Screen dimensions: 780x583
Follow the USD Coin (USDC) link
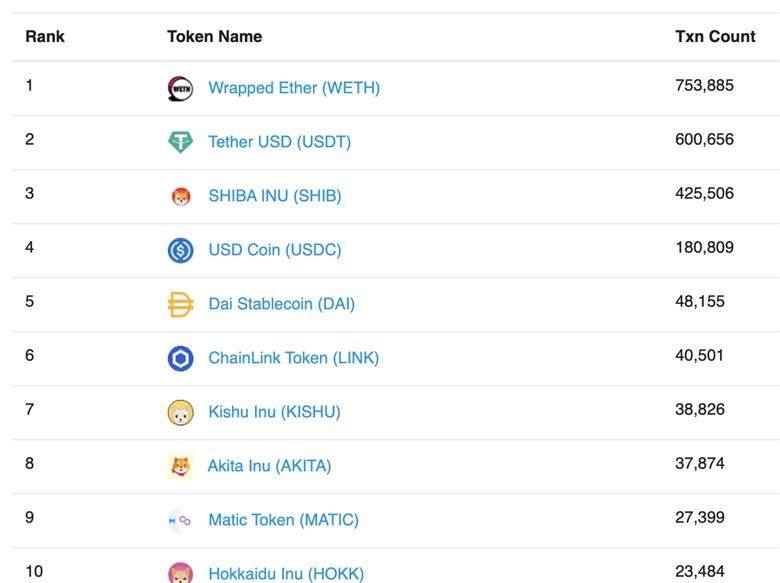275,250
